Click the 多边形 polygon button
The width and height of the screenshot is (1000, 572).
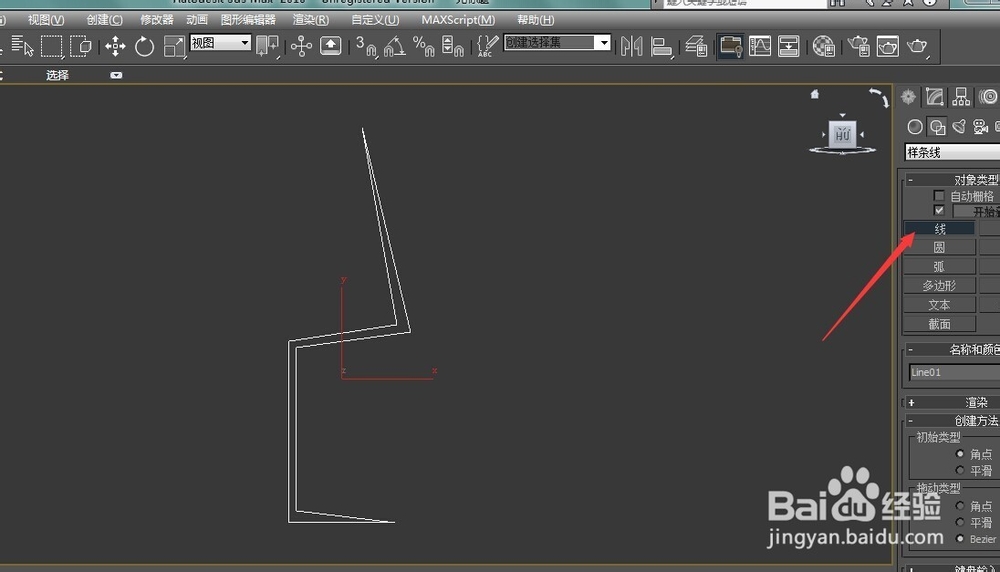click(x=939, y=286)
